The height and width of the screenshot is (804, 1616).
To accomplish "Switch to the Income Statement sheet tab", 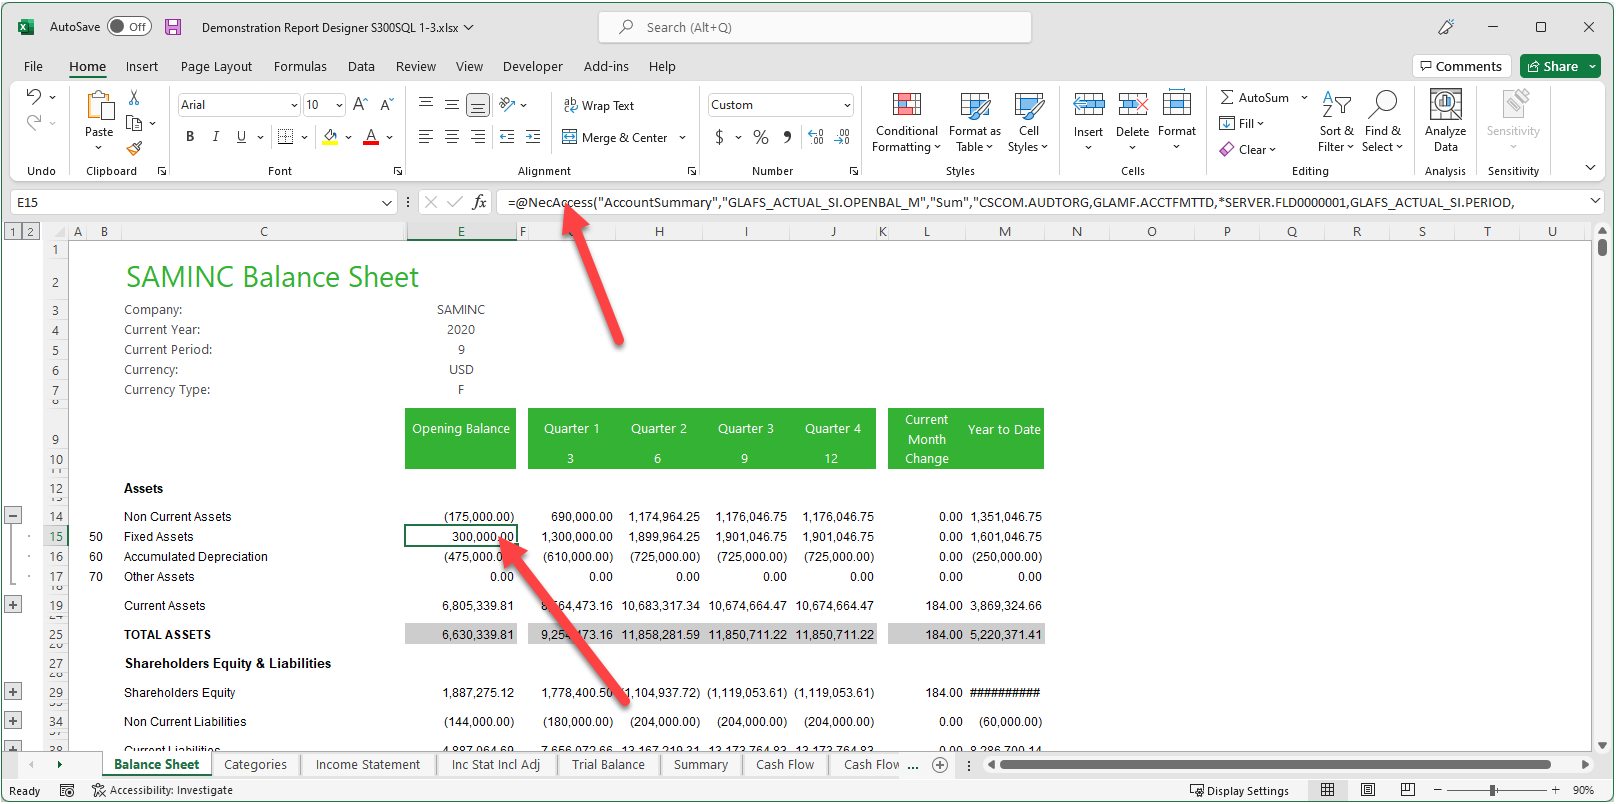I will coord(367,765).
